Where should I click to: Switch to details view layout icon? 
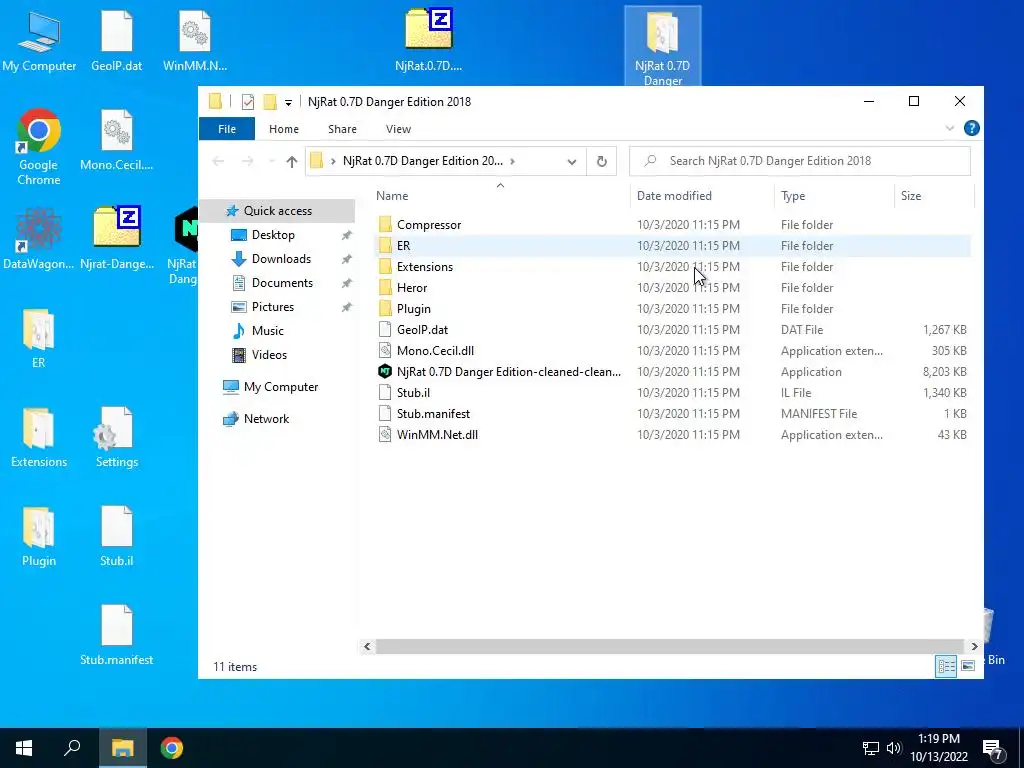(x=946, y=665)
